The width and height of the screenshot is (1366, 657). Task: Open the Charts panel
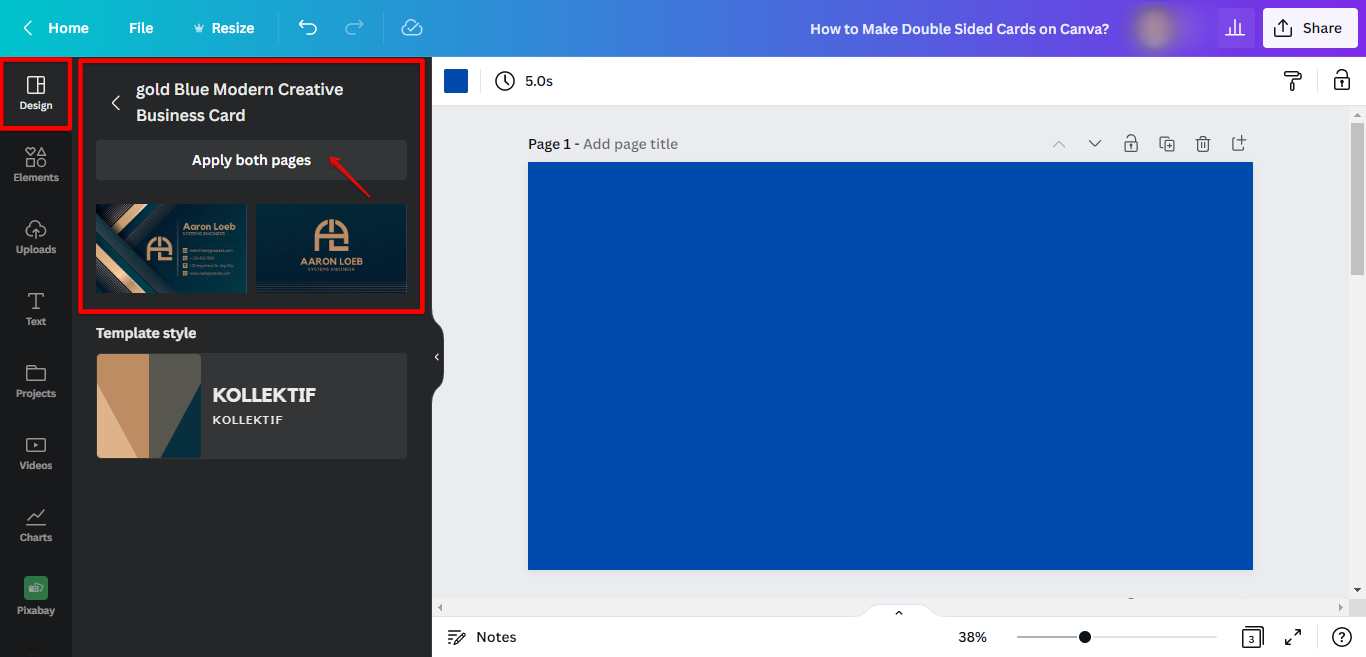(x=36, y=523)
